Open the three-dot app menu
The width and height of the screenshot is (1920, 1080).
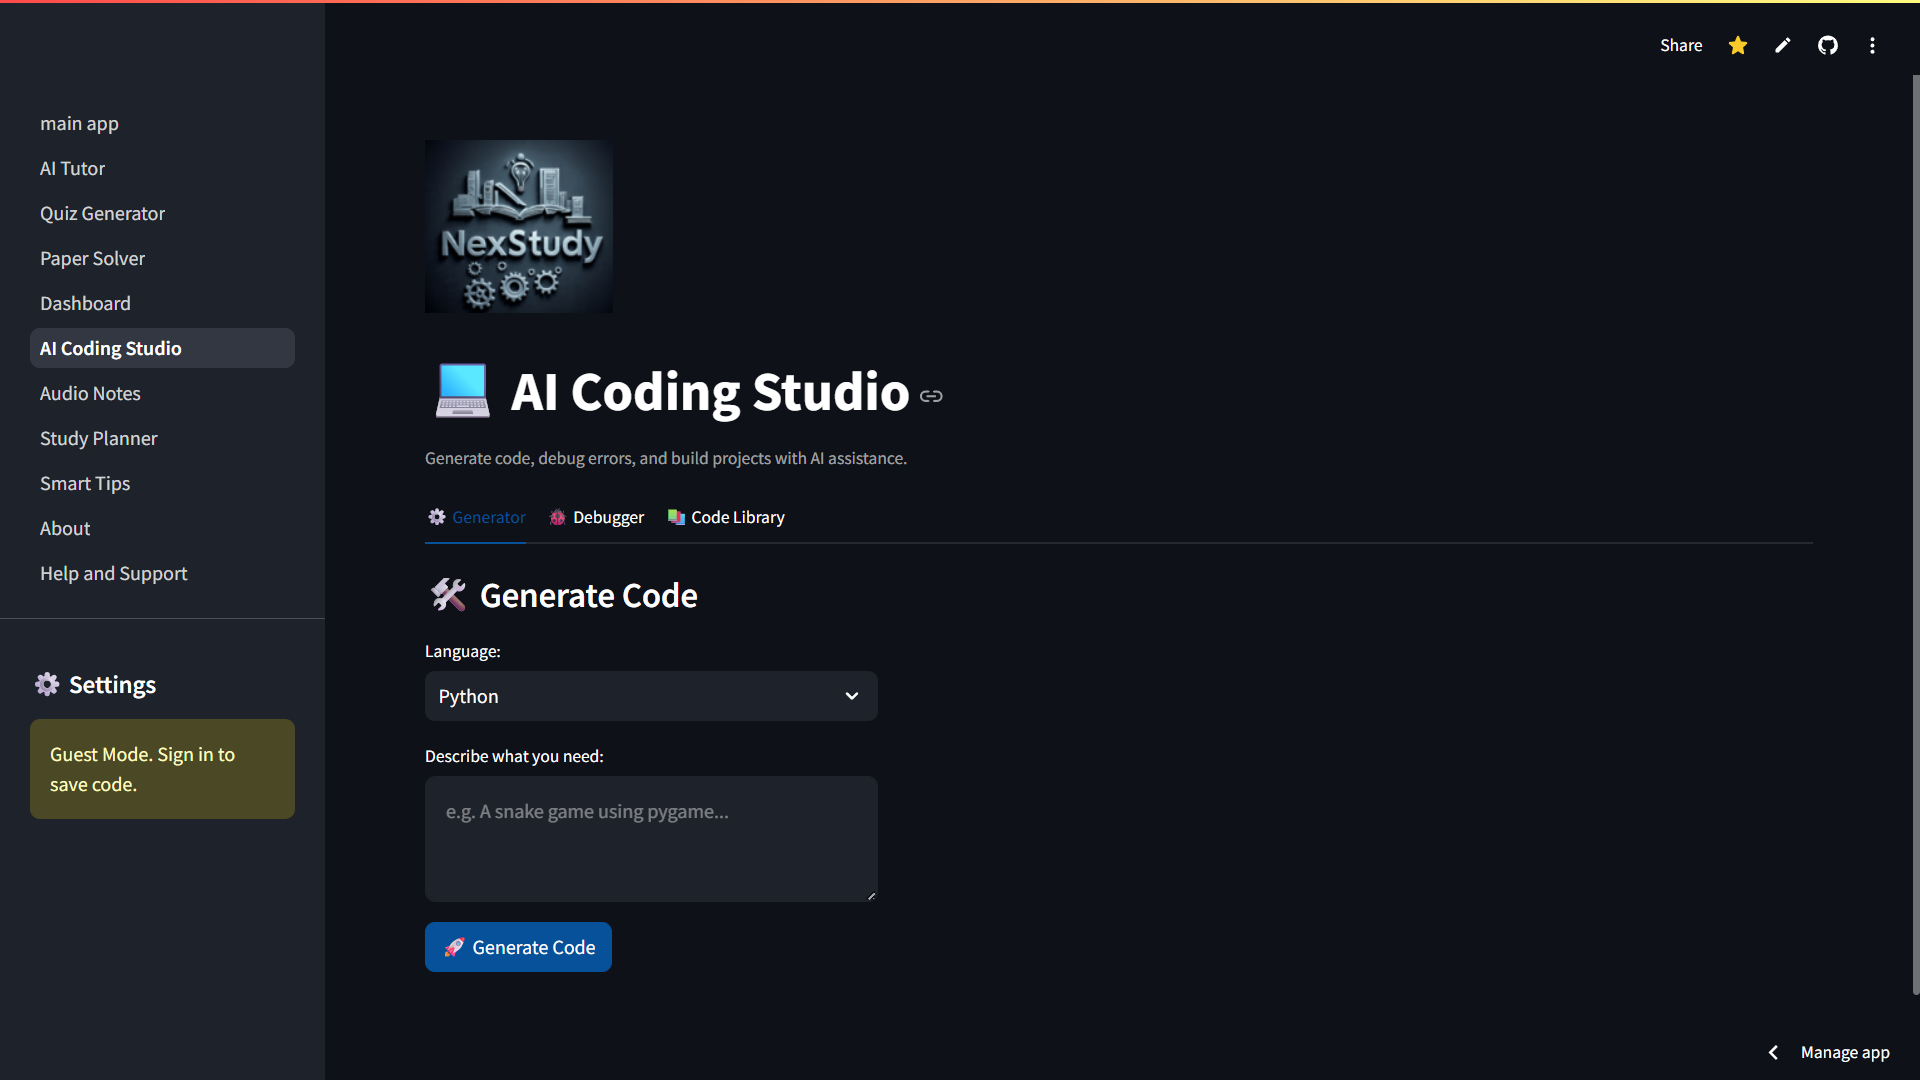pyautogui.click(x=1872, y=46)
